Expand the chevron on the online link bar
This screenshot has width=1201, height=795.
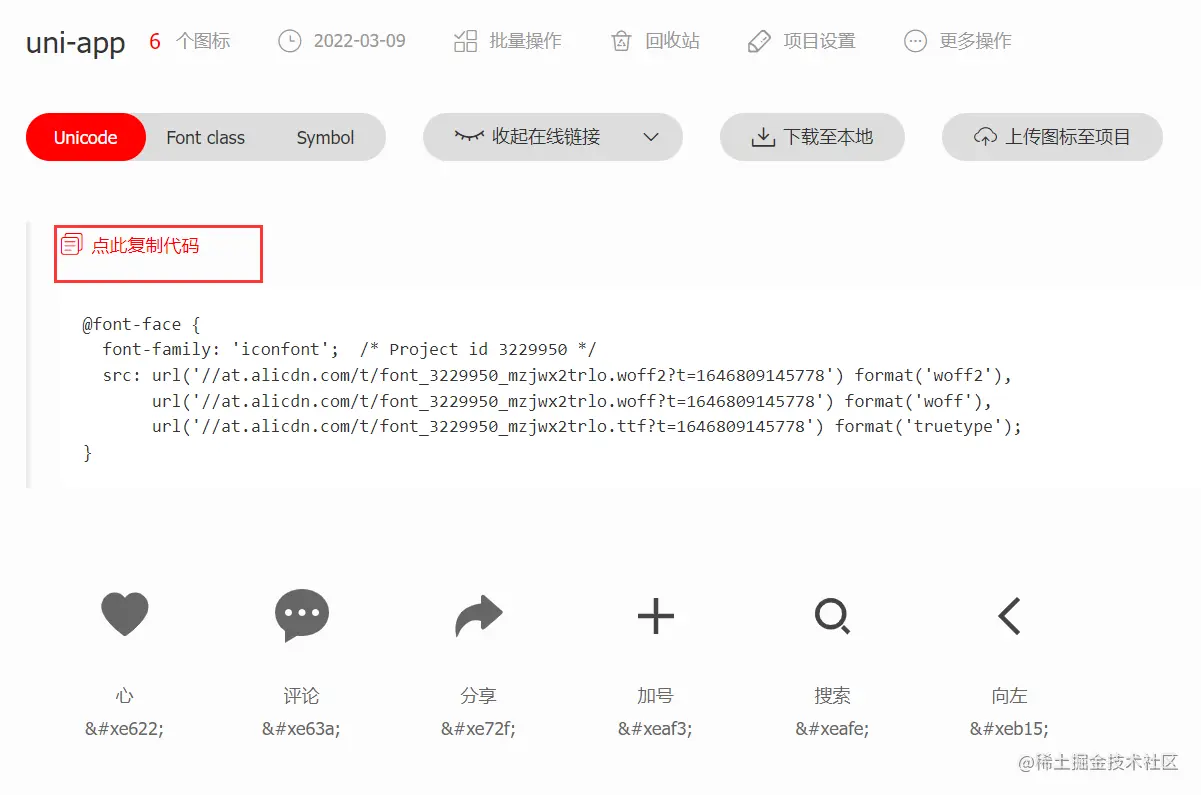pos(651,137)
